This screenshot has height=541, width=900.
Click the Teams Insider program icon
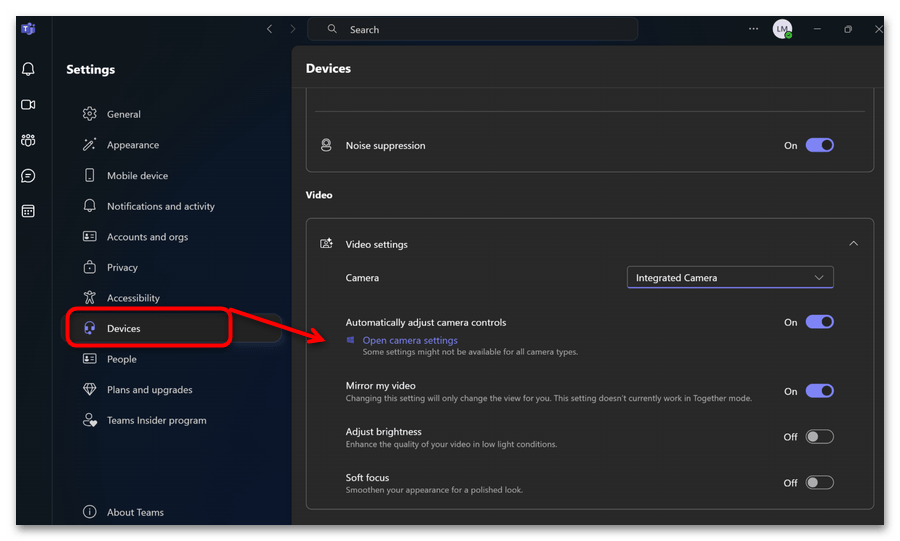pyautogui.click(x=90, y=420)
